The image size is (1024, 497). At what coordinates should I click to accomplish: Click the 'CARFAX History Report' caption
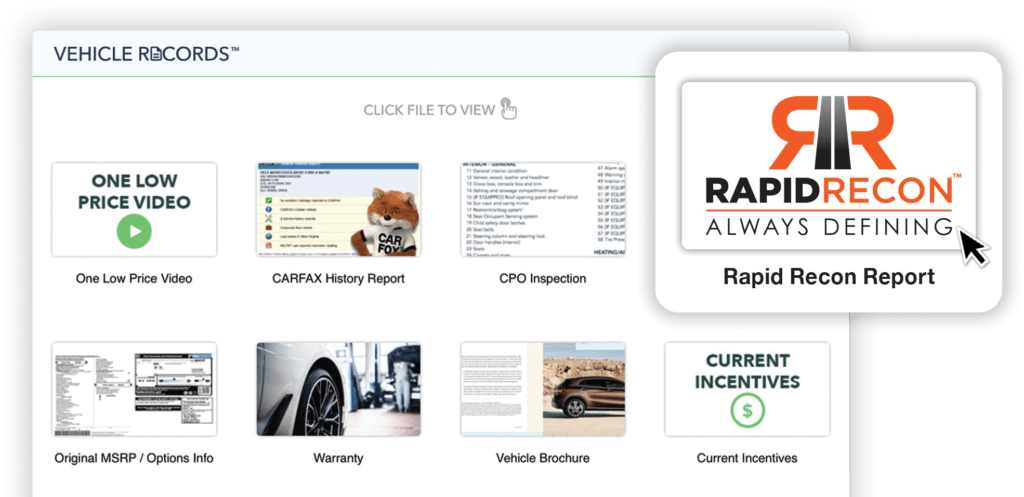coord(338,278)
